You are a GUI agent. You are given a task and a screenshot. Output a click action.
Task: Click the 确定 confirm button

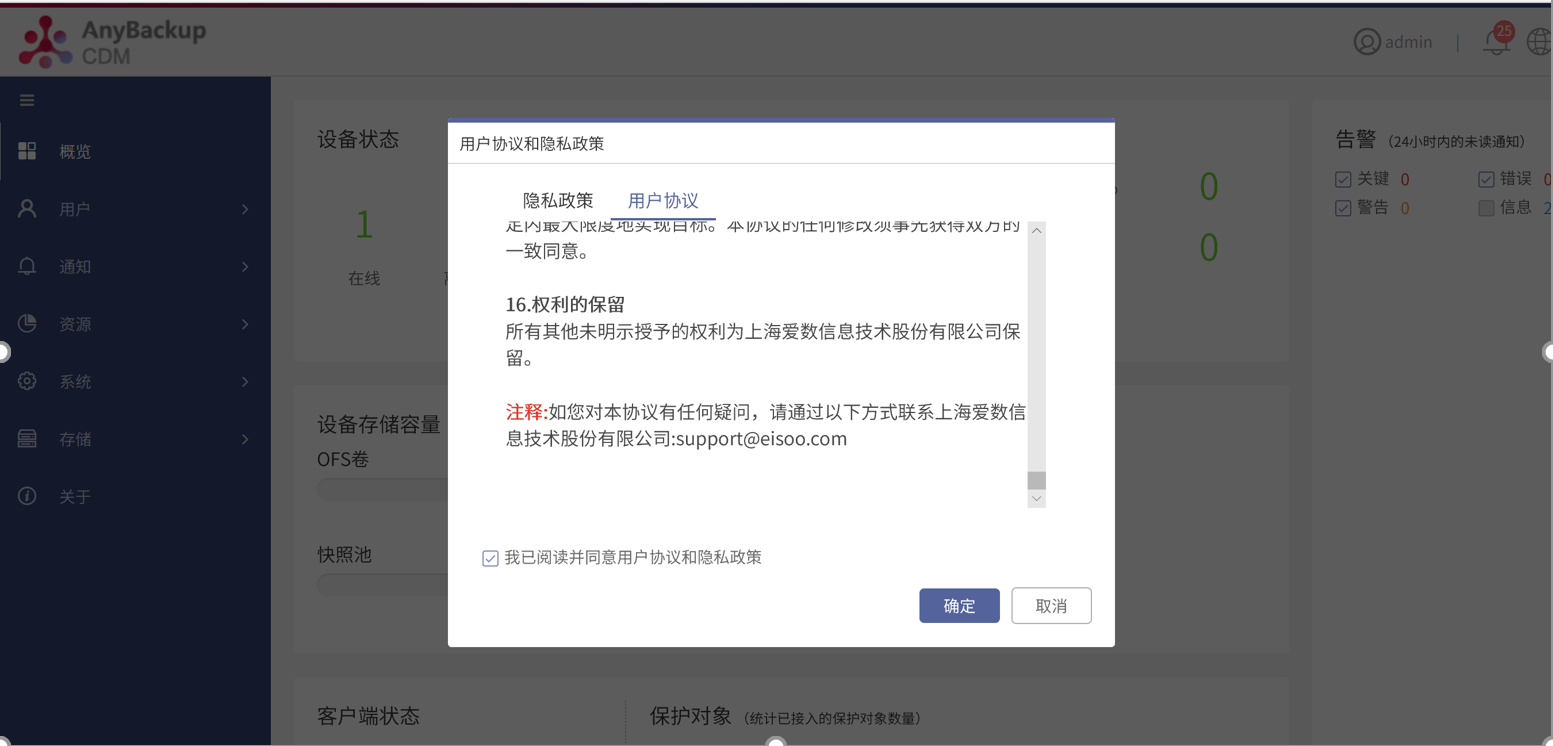959,605
